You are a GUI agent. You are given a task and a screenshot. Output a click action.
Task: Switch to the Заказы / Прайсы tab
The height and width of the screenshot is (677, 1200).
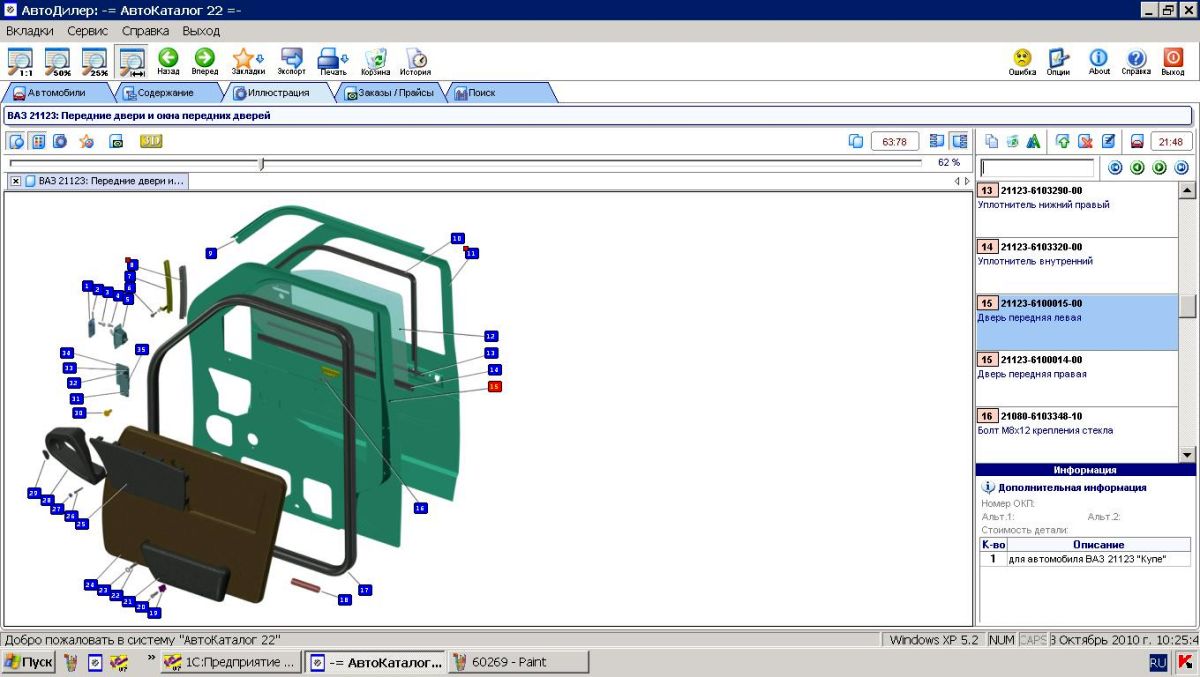pyautogui.click(x=391, y=93)
